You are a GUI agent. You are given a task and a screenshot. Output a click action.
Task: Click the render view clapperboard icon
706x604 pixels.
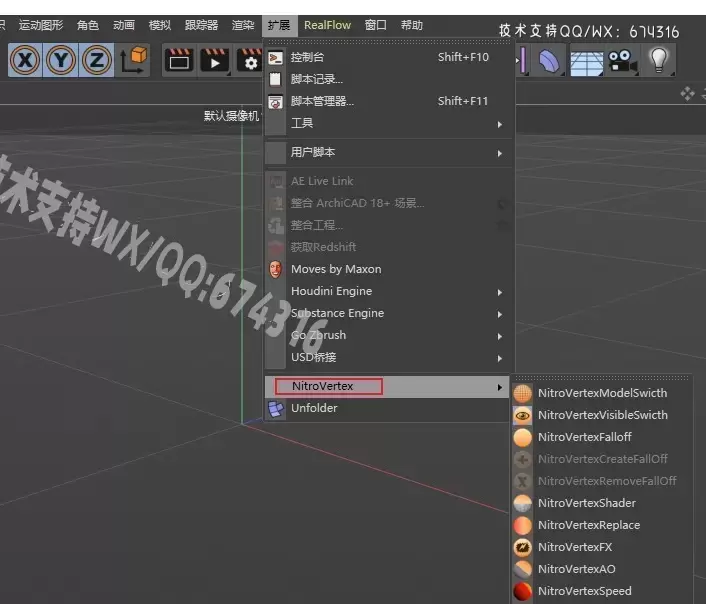coord(179,60)
